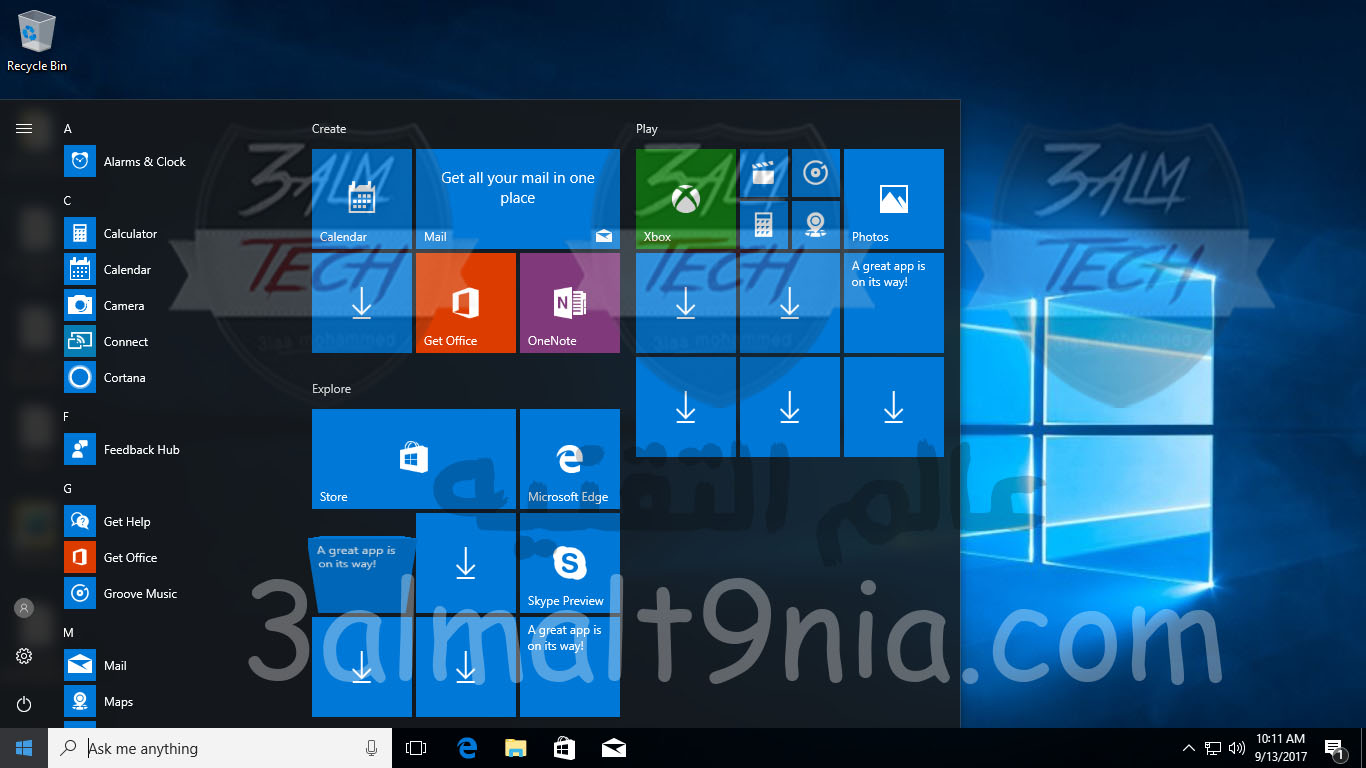Click the Calendar tile in Create group
Viewport: 1366px width, 768px height.
(x=362, y=199)
